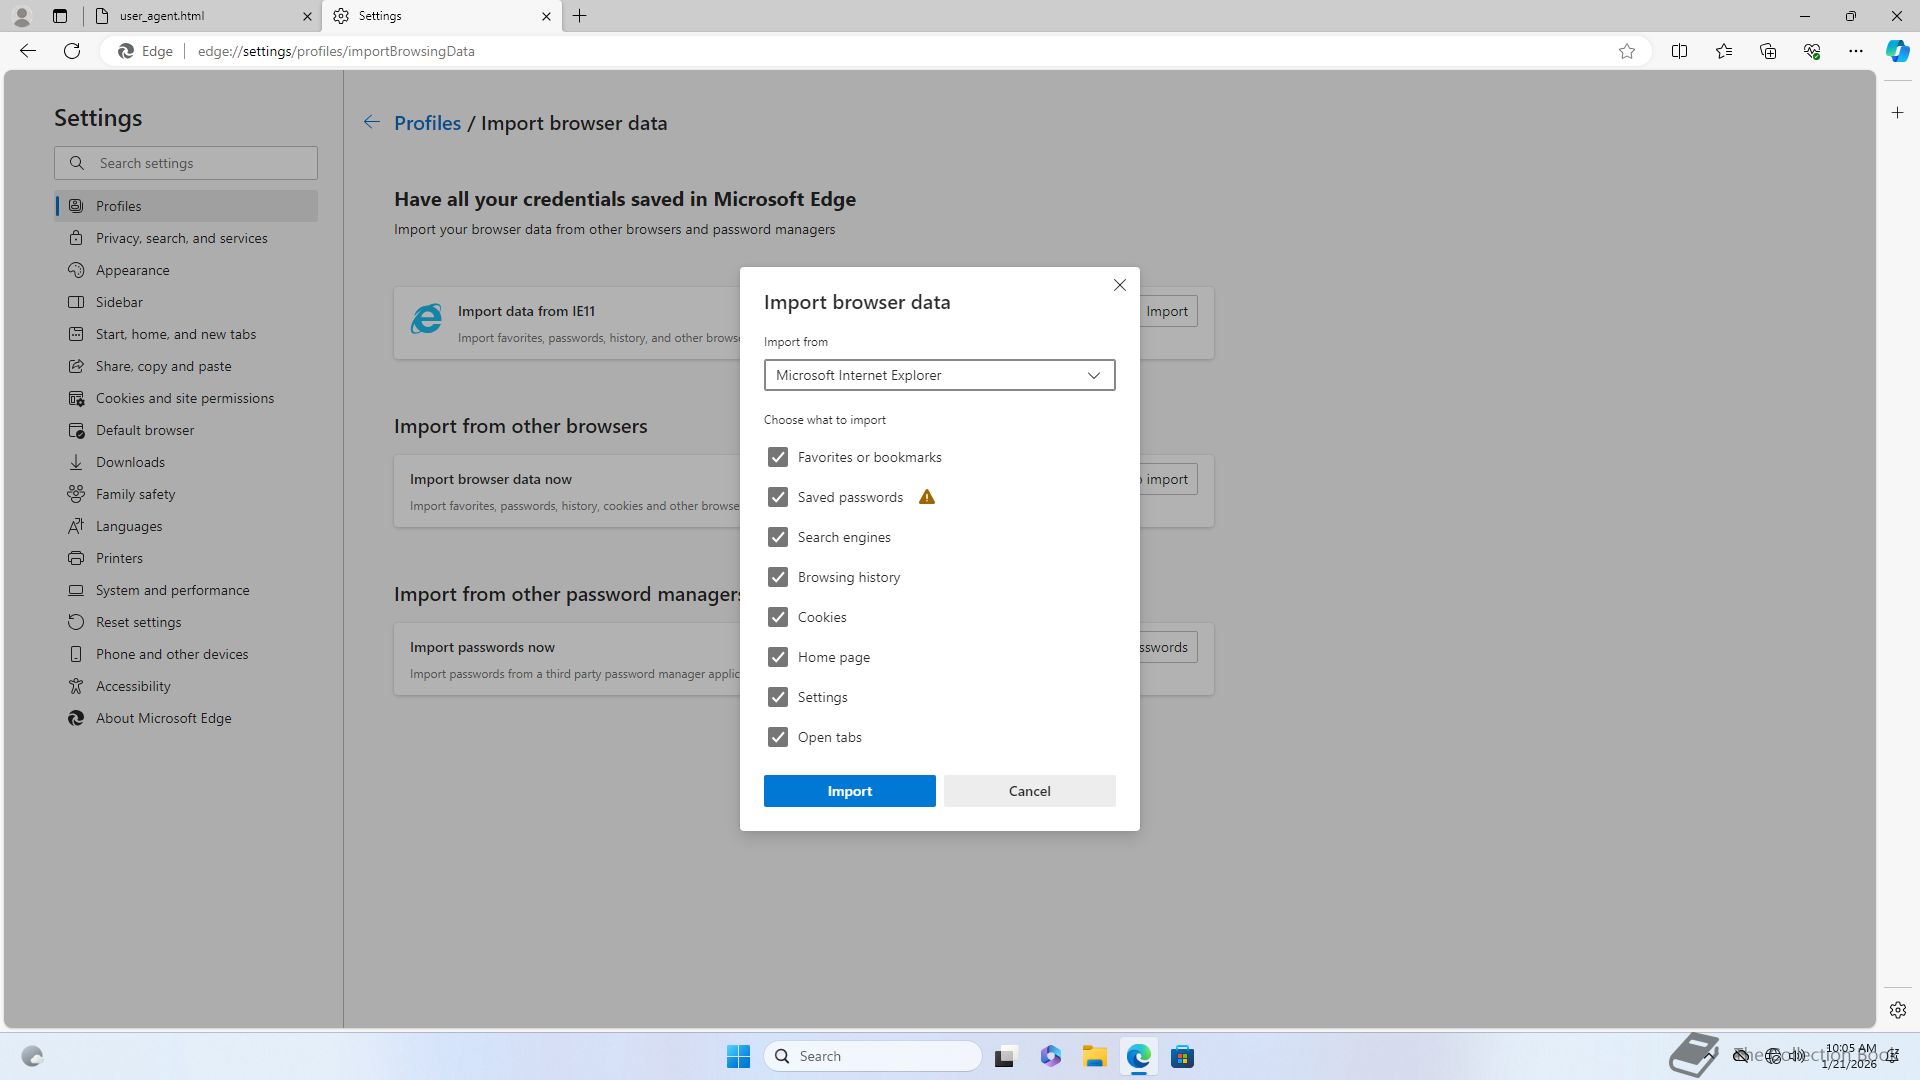Click the star to favorite this page
Viewport: 1920px width, 1080px height.
(1627, 51)
